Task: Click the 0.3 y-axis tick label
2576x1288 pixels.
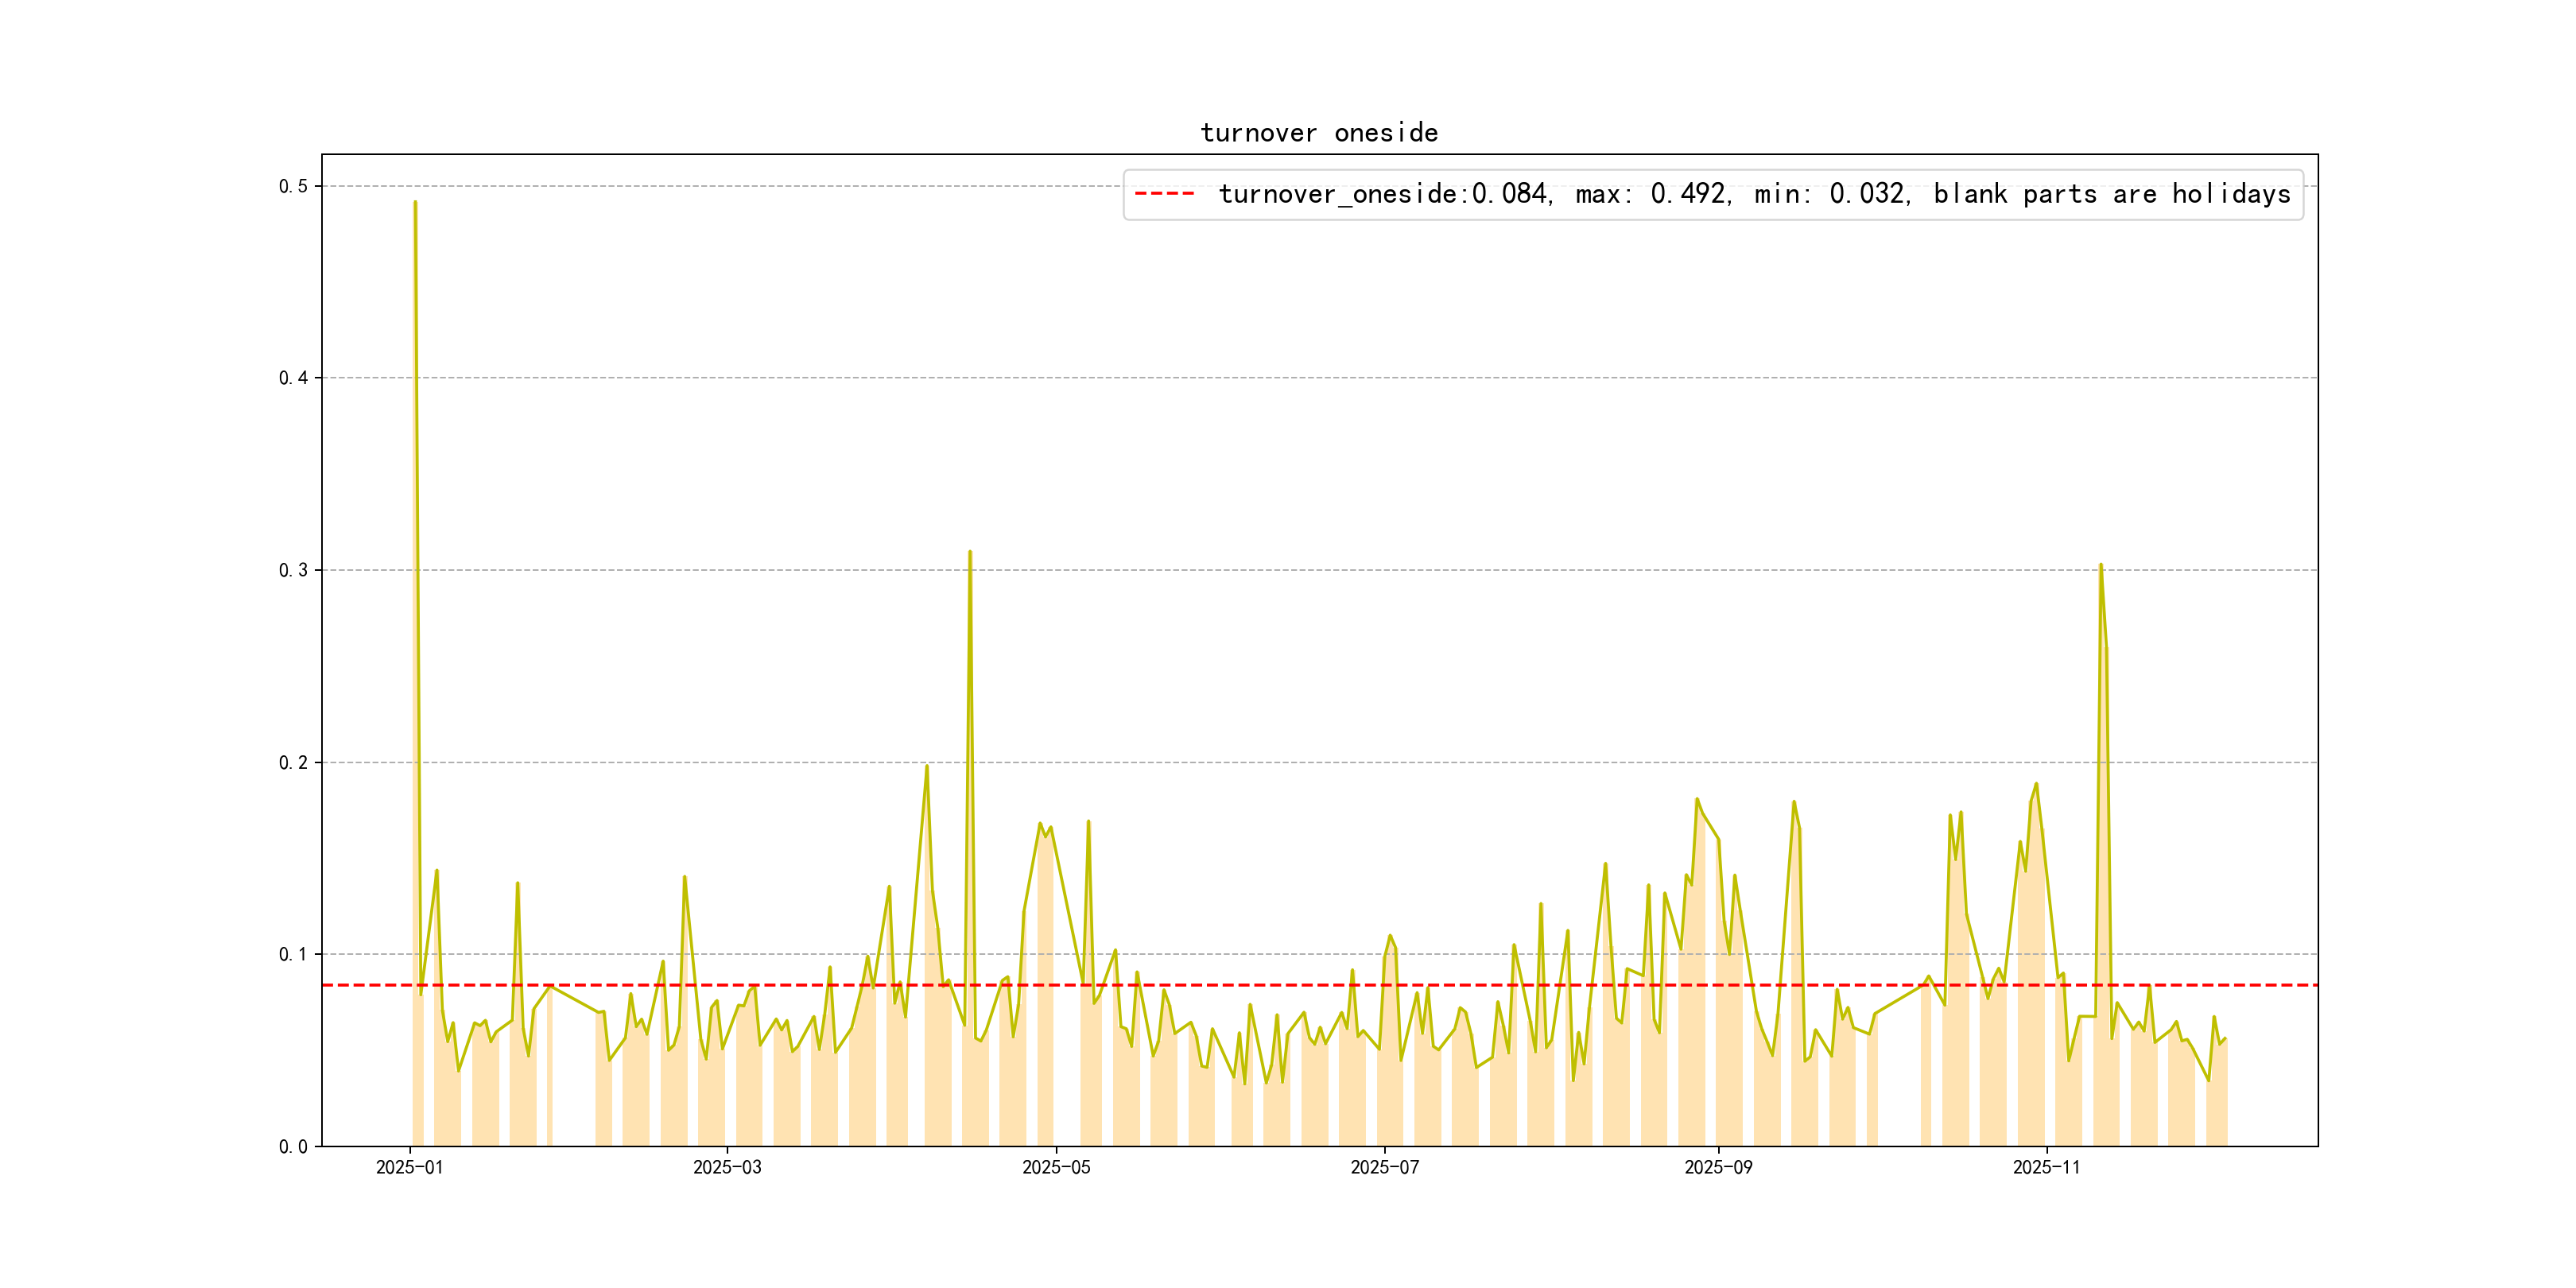Action: coord(293,570)
